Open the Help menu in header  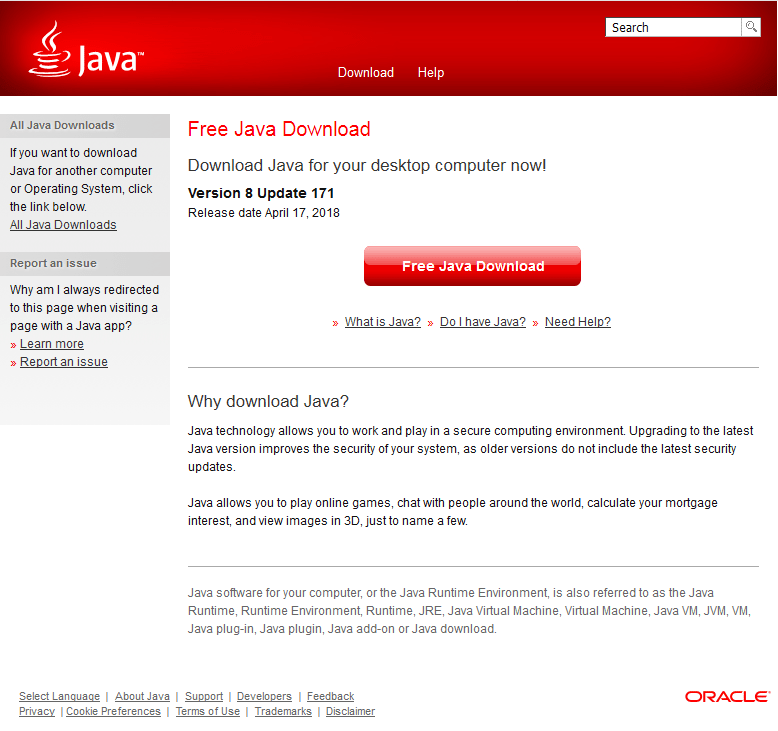click(x=431, y=72)
